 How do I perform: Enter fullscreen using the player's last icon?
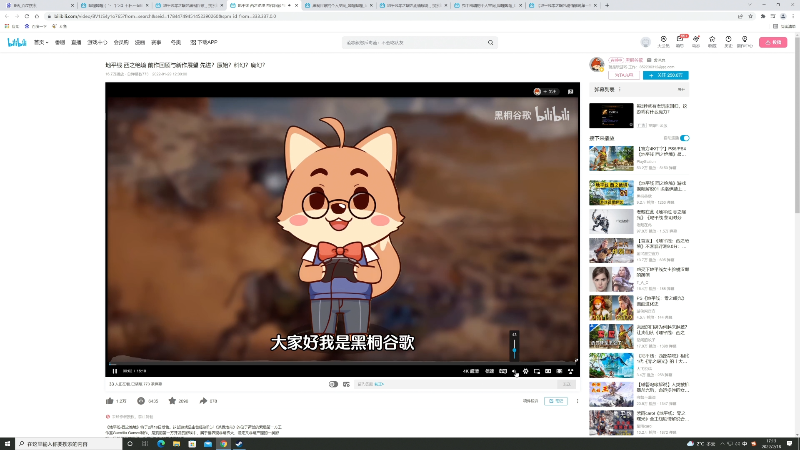coord(570,371)
